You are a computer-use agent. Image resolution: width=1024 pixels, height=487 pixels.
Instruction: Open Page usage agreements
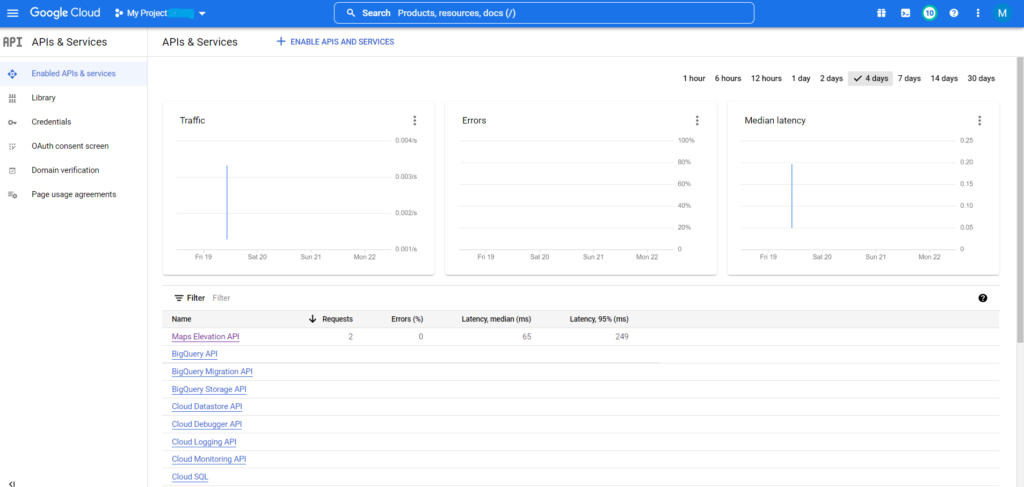[73, 195]
